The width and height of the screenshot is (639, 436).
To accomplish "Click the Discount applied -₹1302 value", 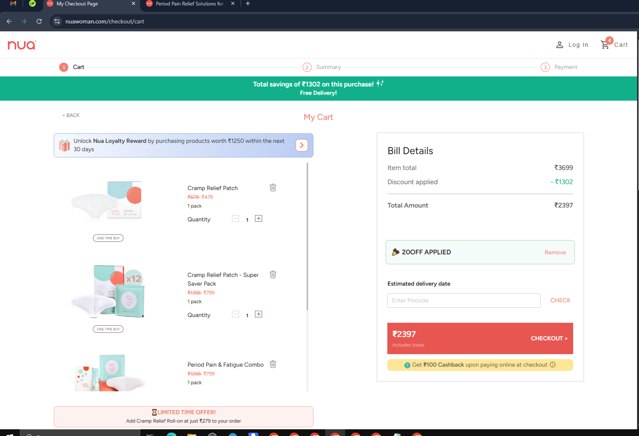I will coord(562,182).
